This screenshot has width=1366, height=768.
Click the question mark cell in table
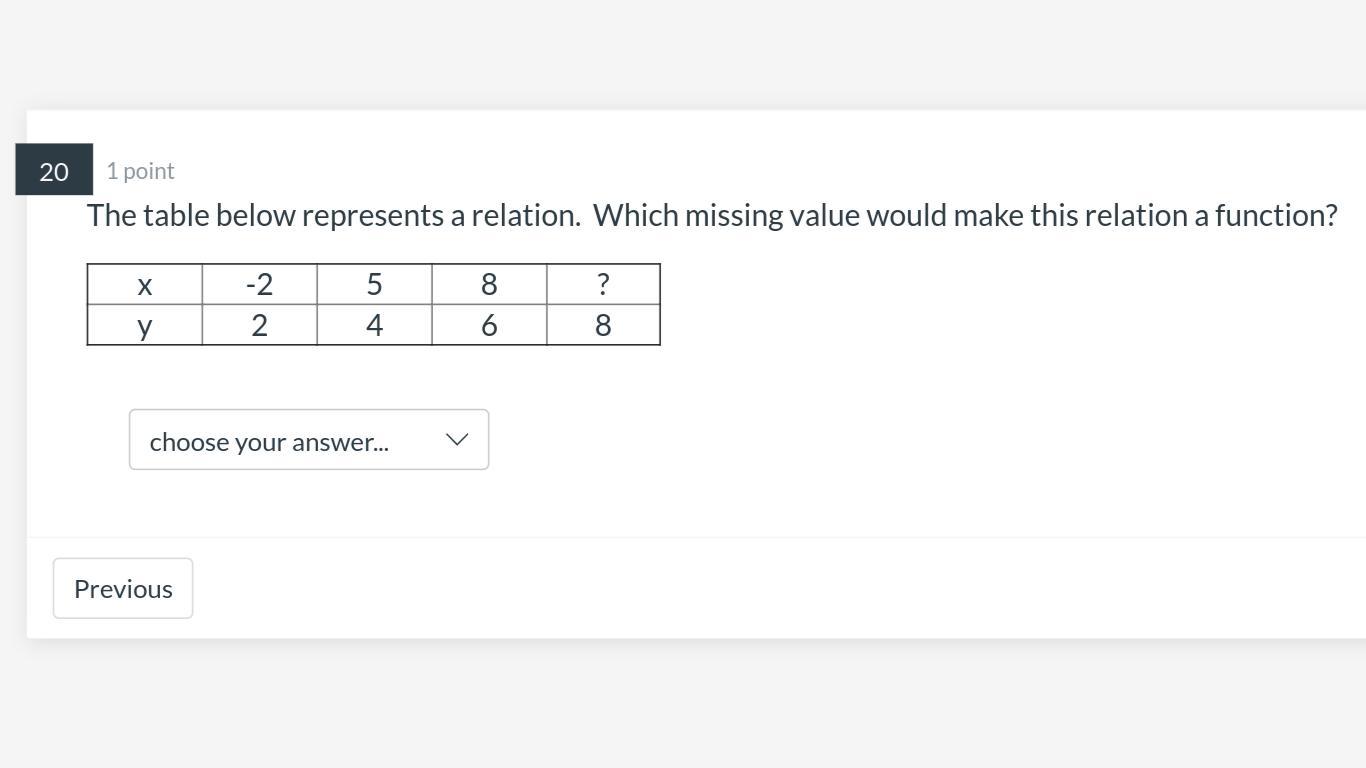[603, 285]
